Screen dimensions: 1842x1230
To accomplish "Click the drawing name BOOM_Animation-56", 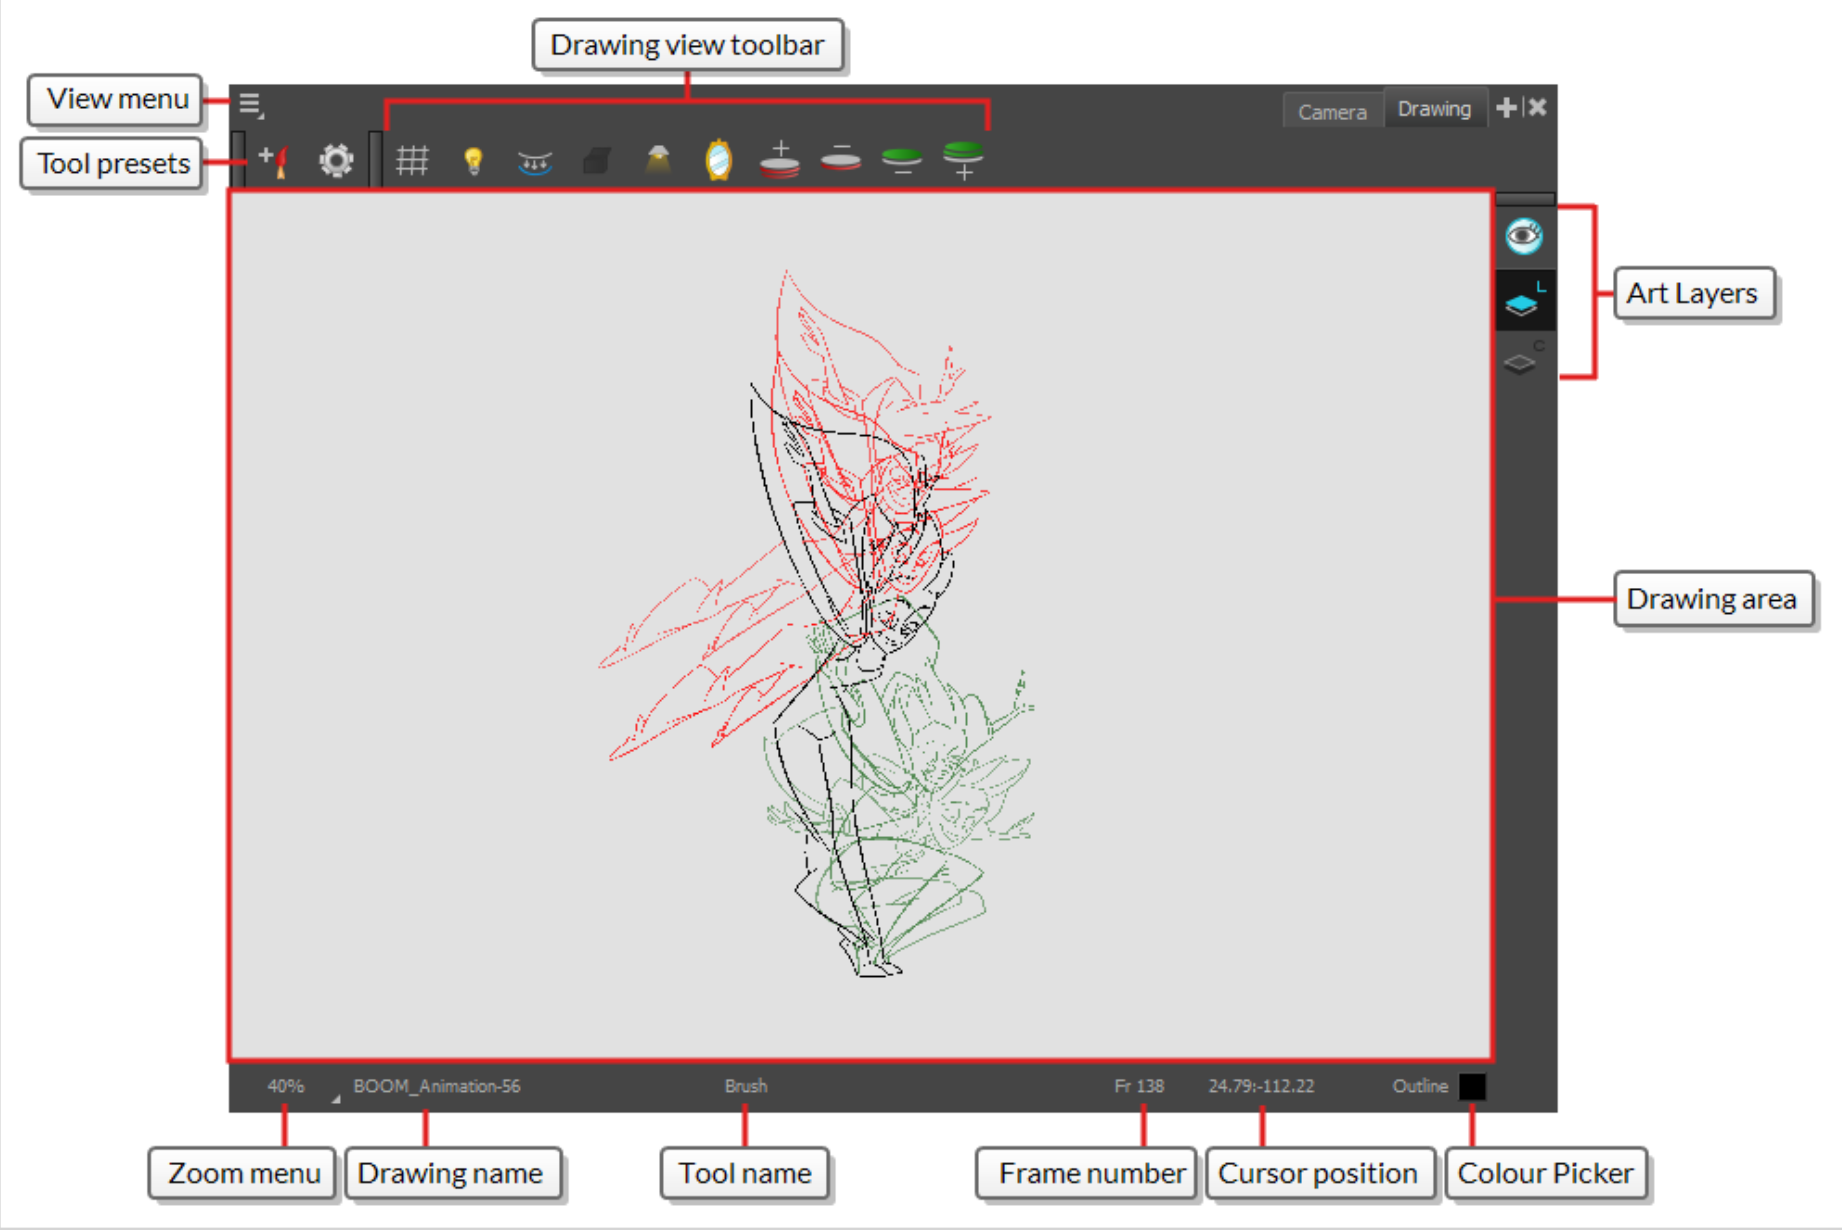I will [x=438, y=1086].
